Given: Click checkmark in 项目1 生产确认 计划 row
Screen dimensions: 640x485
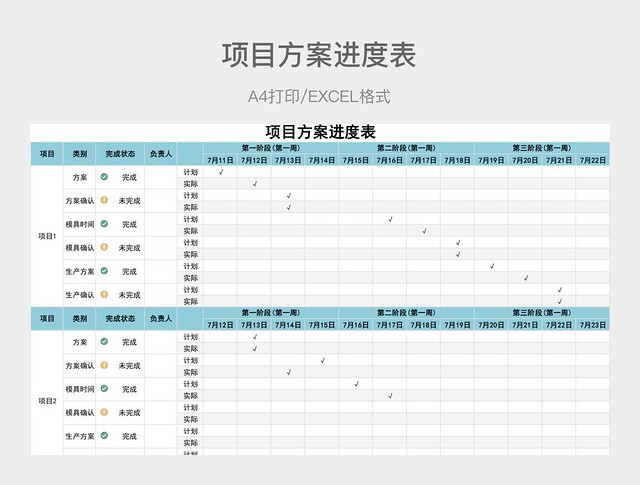Looking at the screenshot, I should [560, 290].
